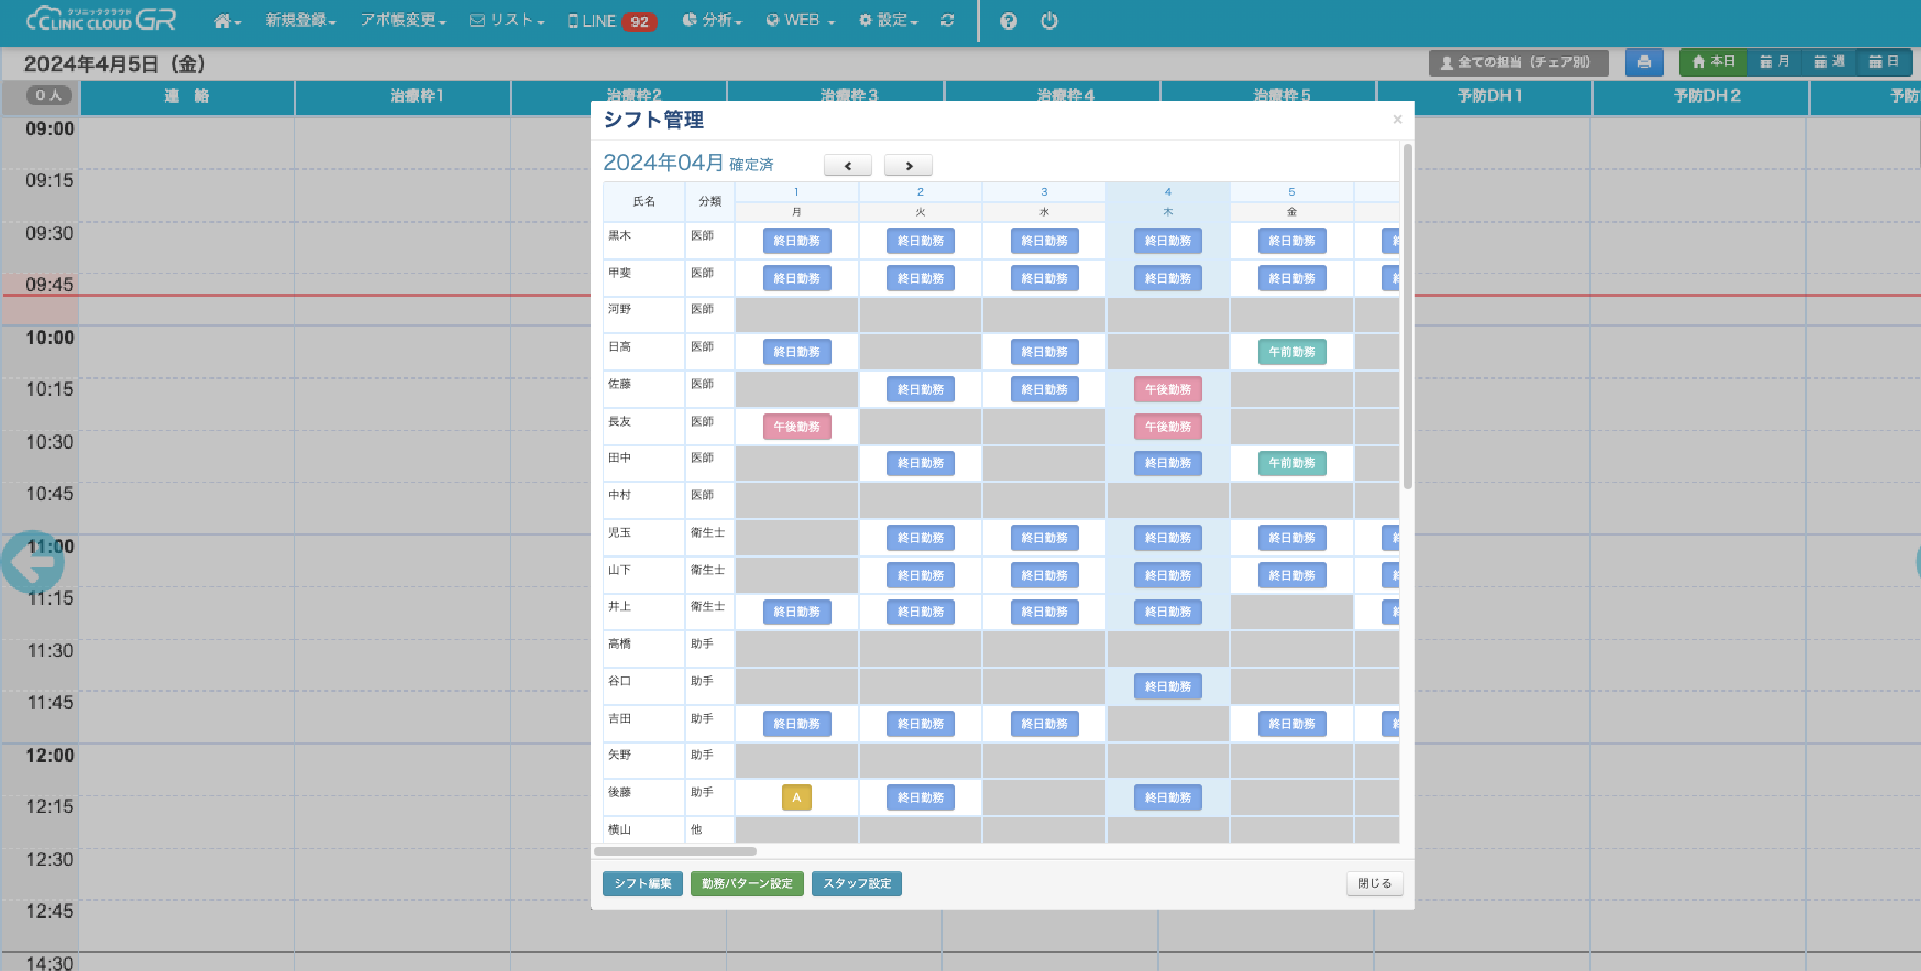The image size is (1921, 971).
Task: Open the 新規登録 dropdown menu
Action: [300, 21]
